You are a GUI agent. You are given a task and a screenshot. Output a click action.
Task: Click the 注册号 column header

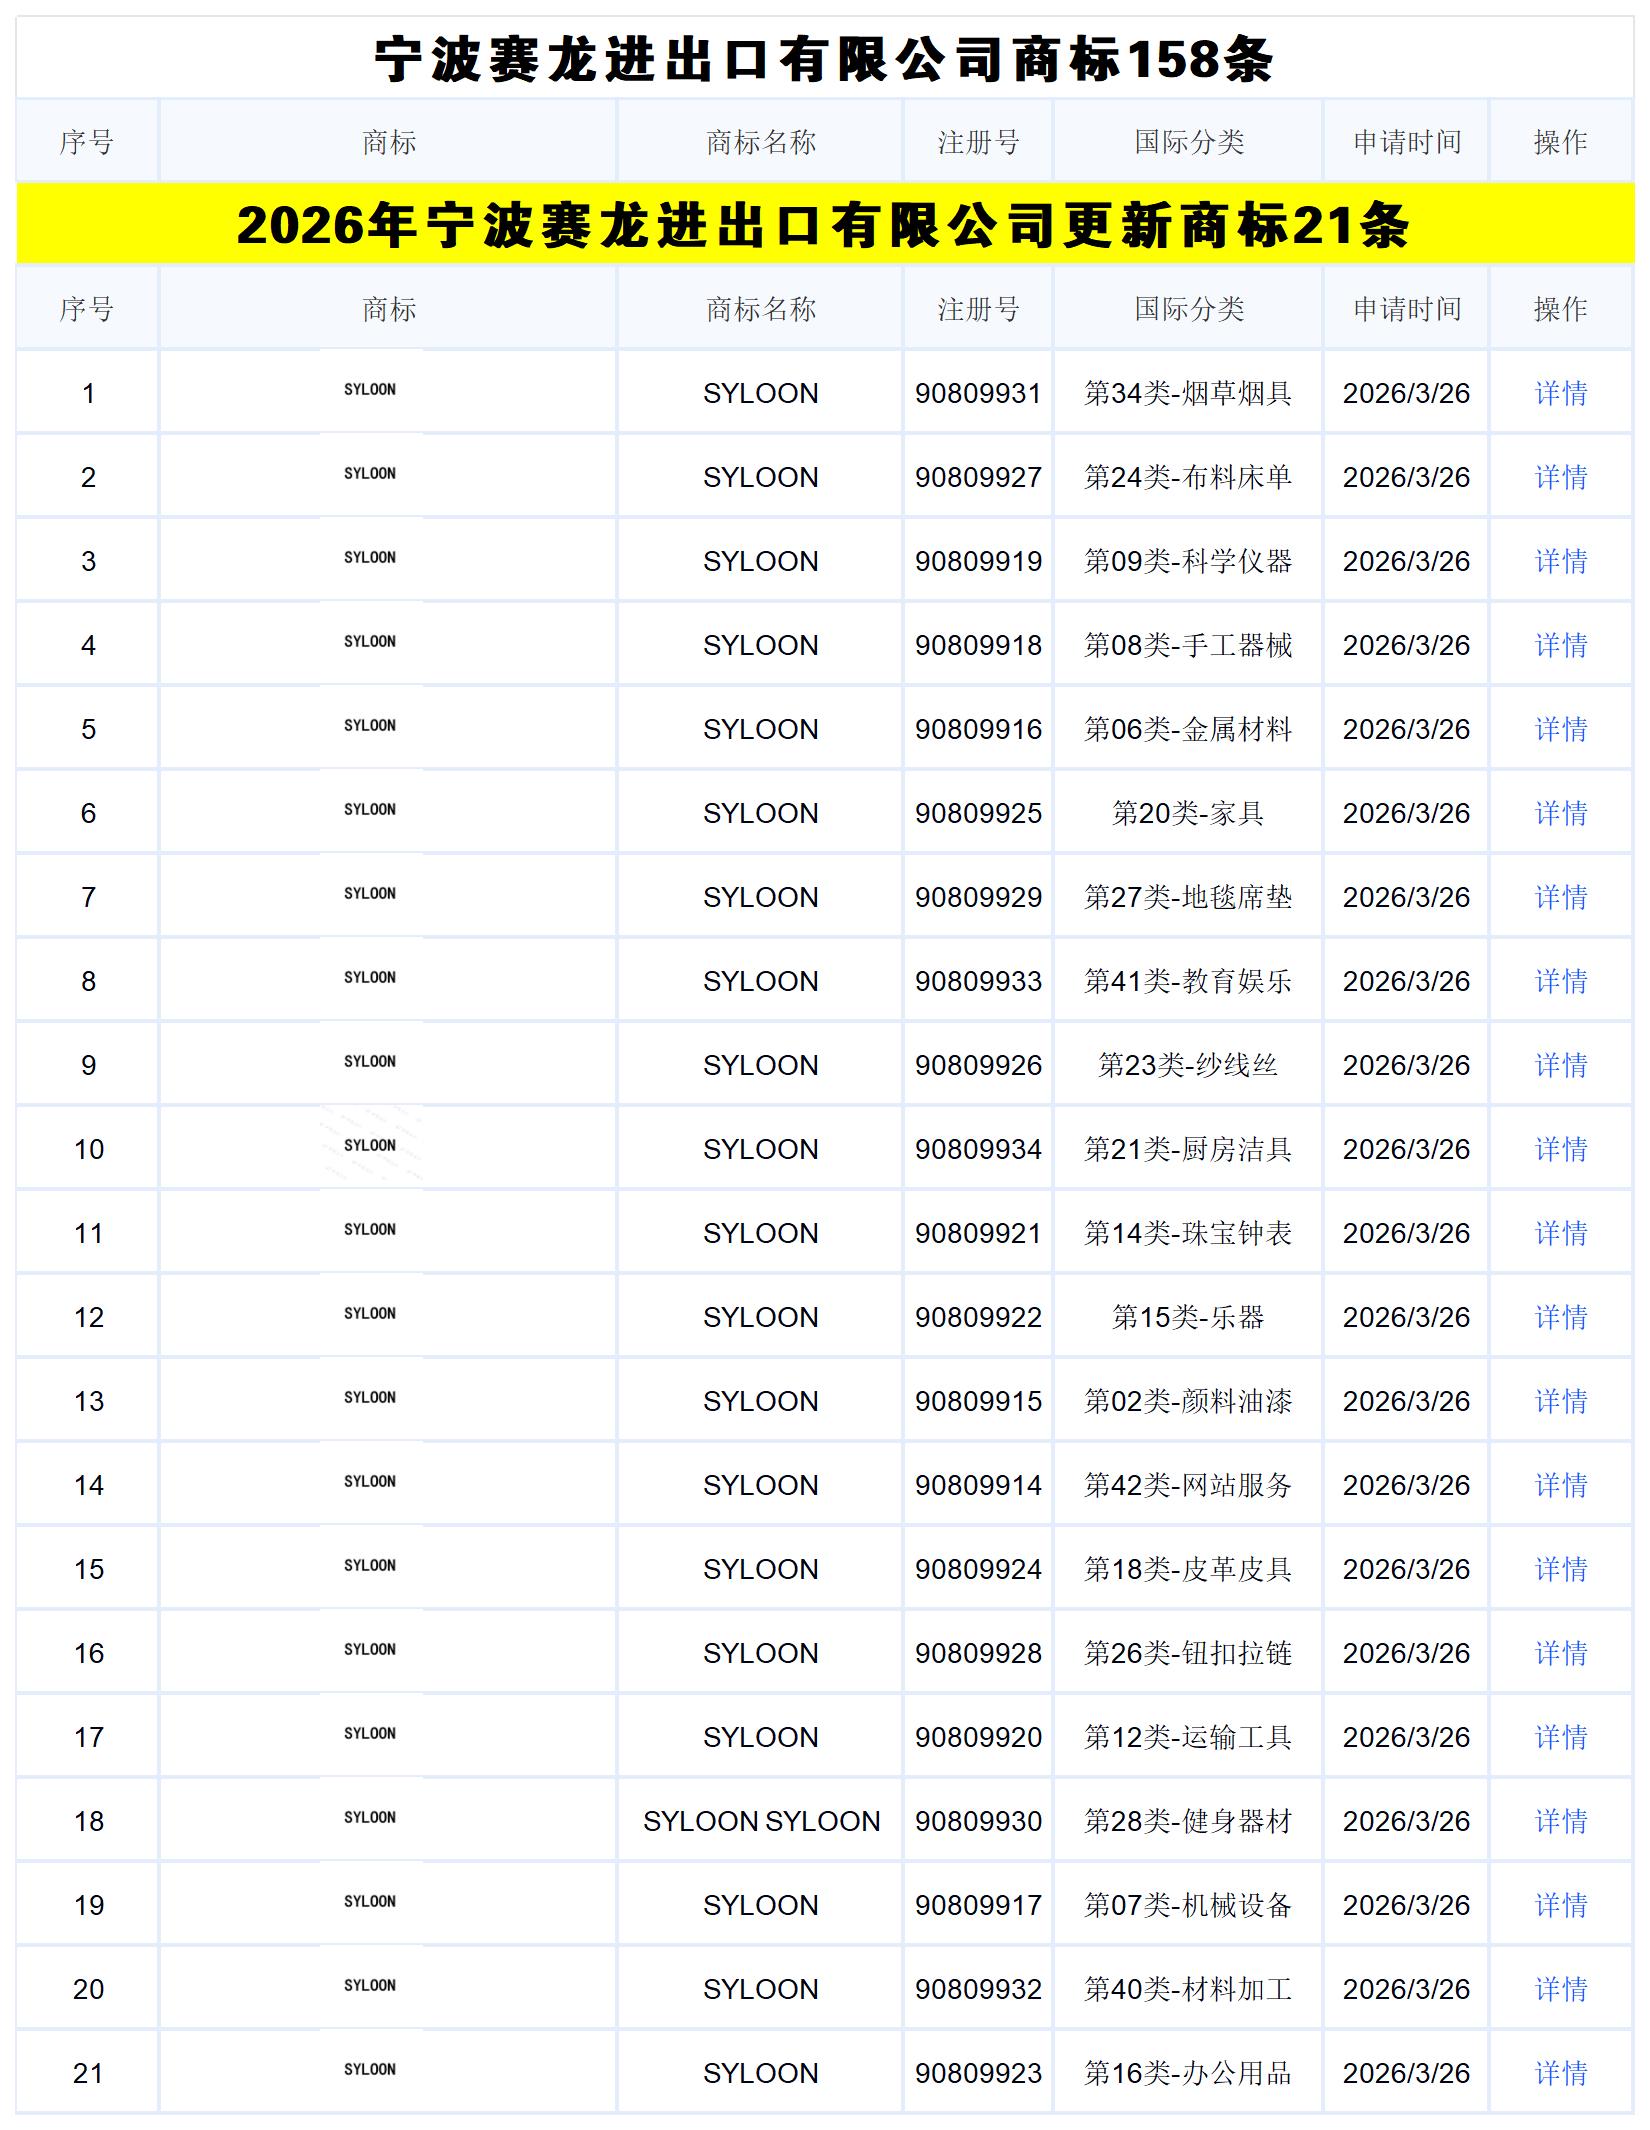pos(978,309)
